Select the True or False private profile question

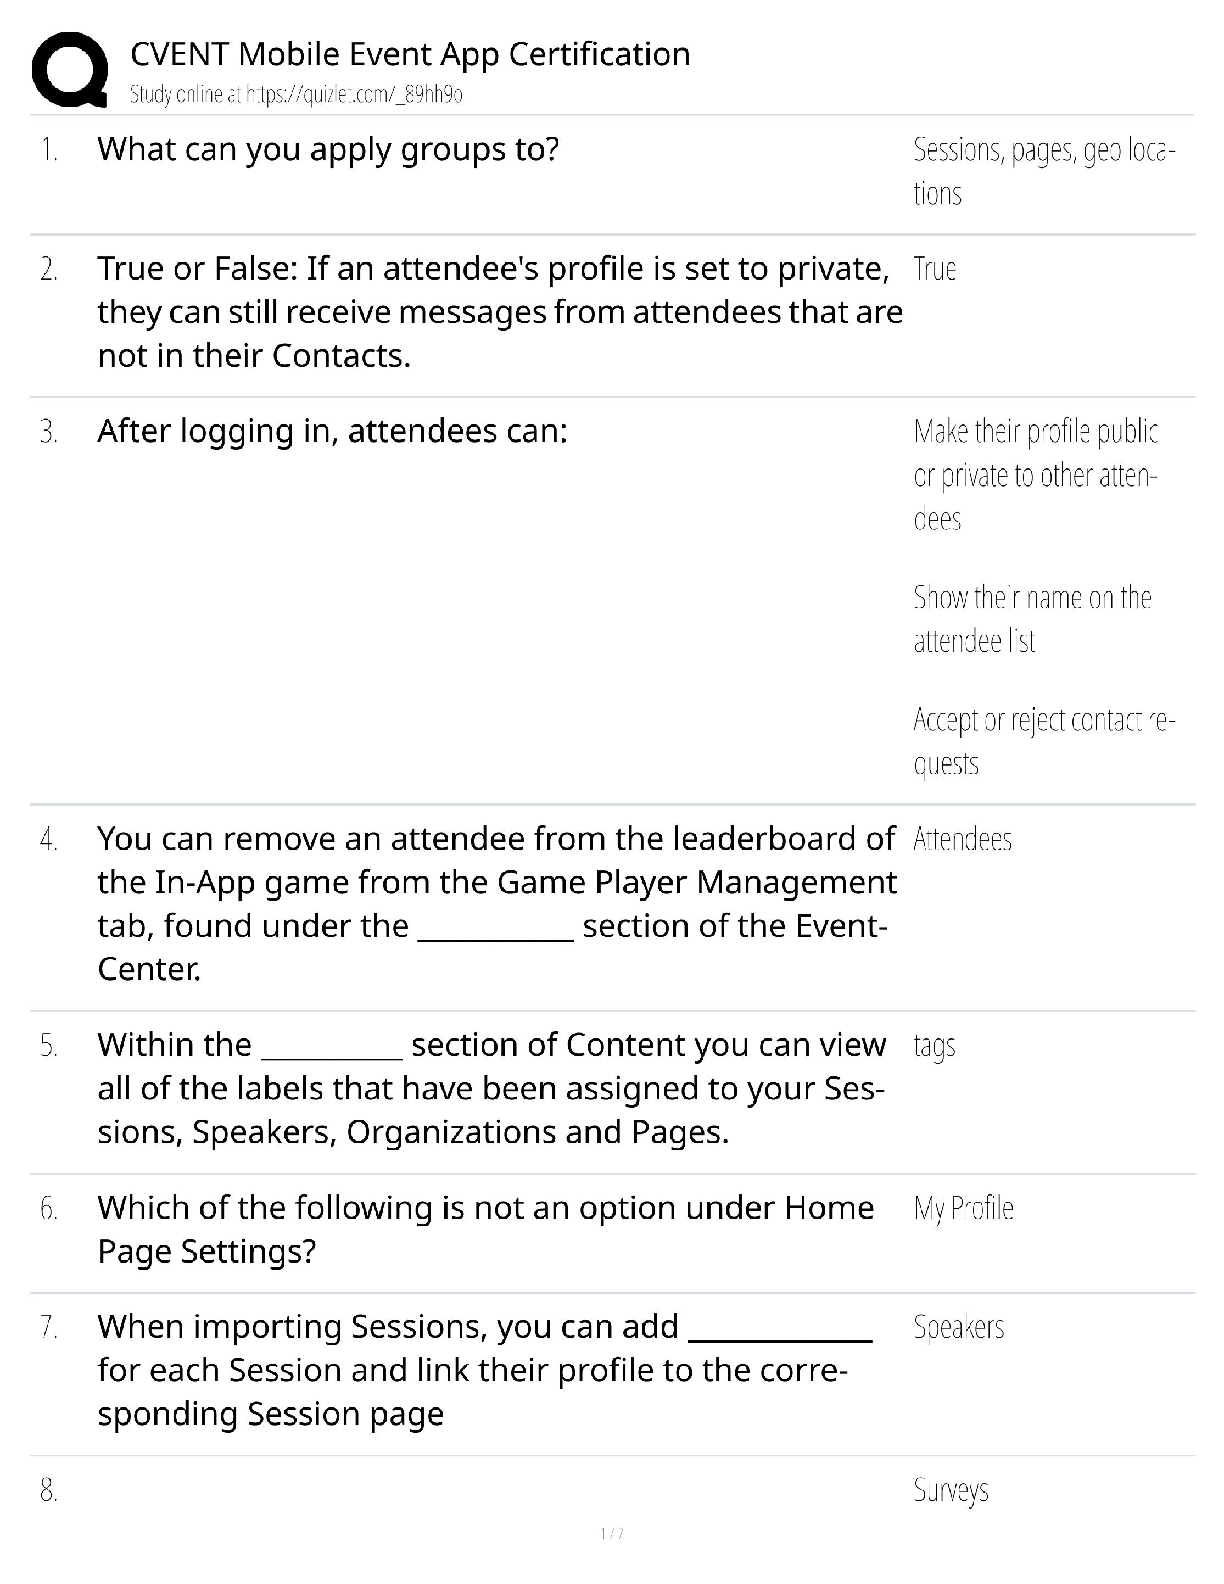click(499, 312)
